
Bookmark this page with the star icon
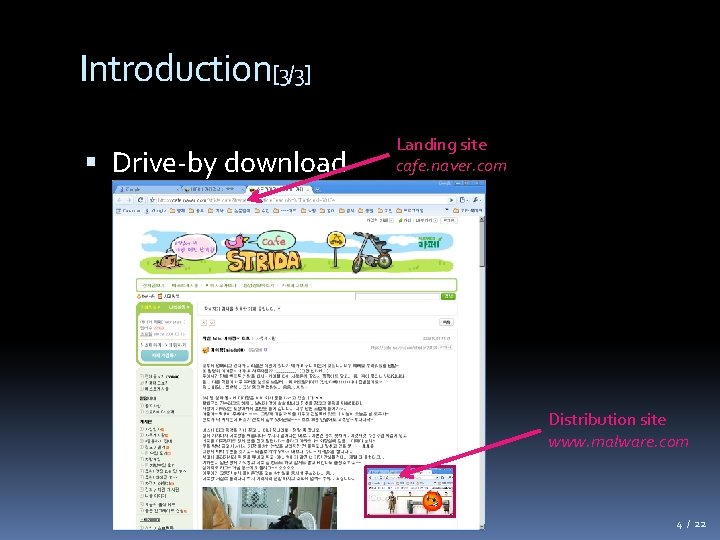click(152, 200)
